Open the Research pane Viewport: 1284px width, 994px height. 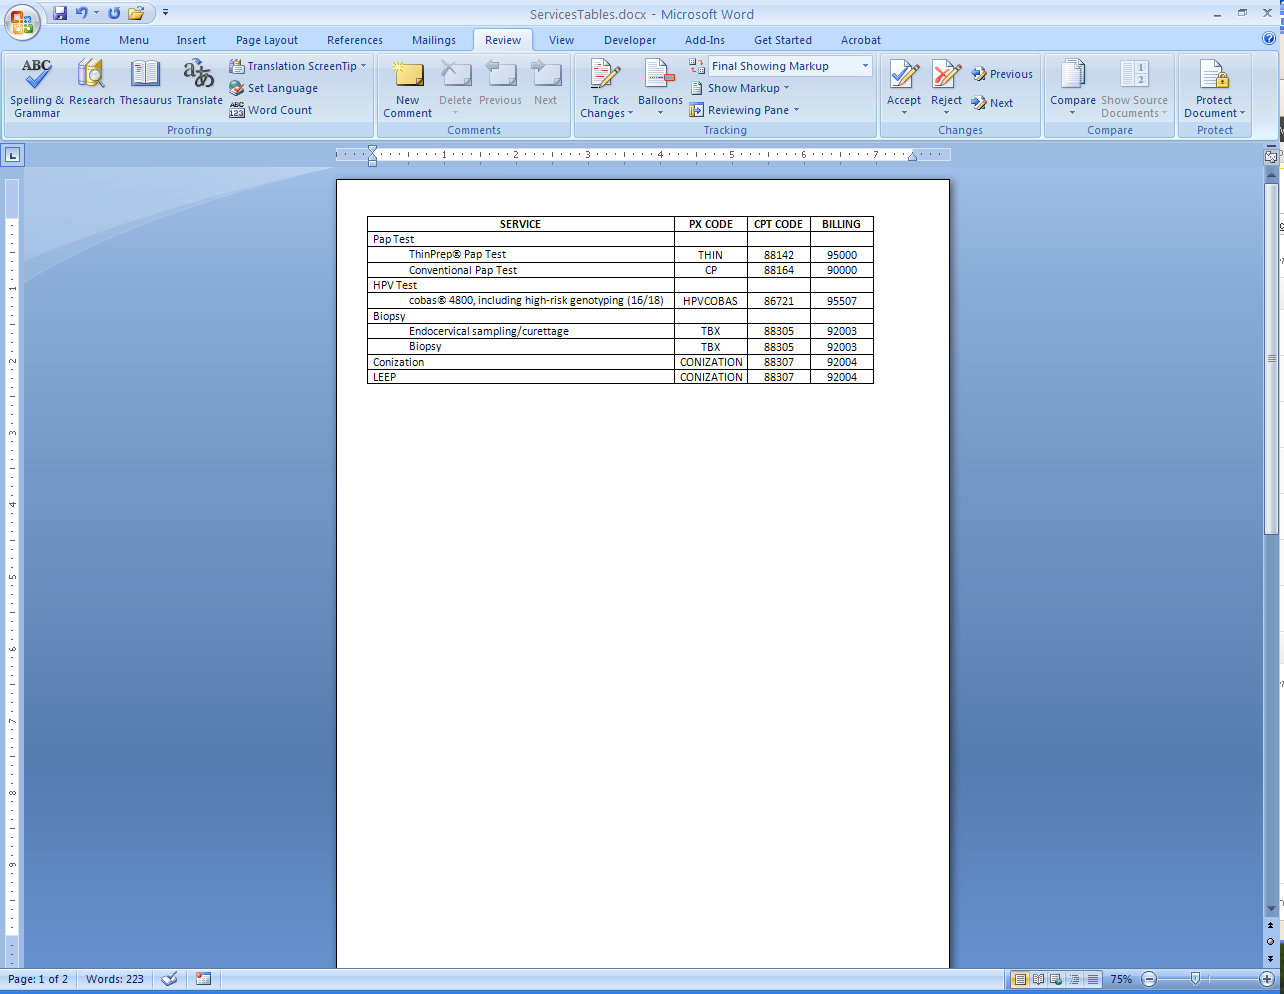pyautogui.click(x=91, y=87)
